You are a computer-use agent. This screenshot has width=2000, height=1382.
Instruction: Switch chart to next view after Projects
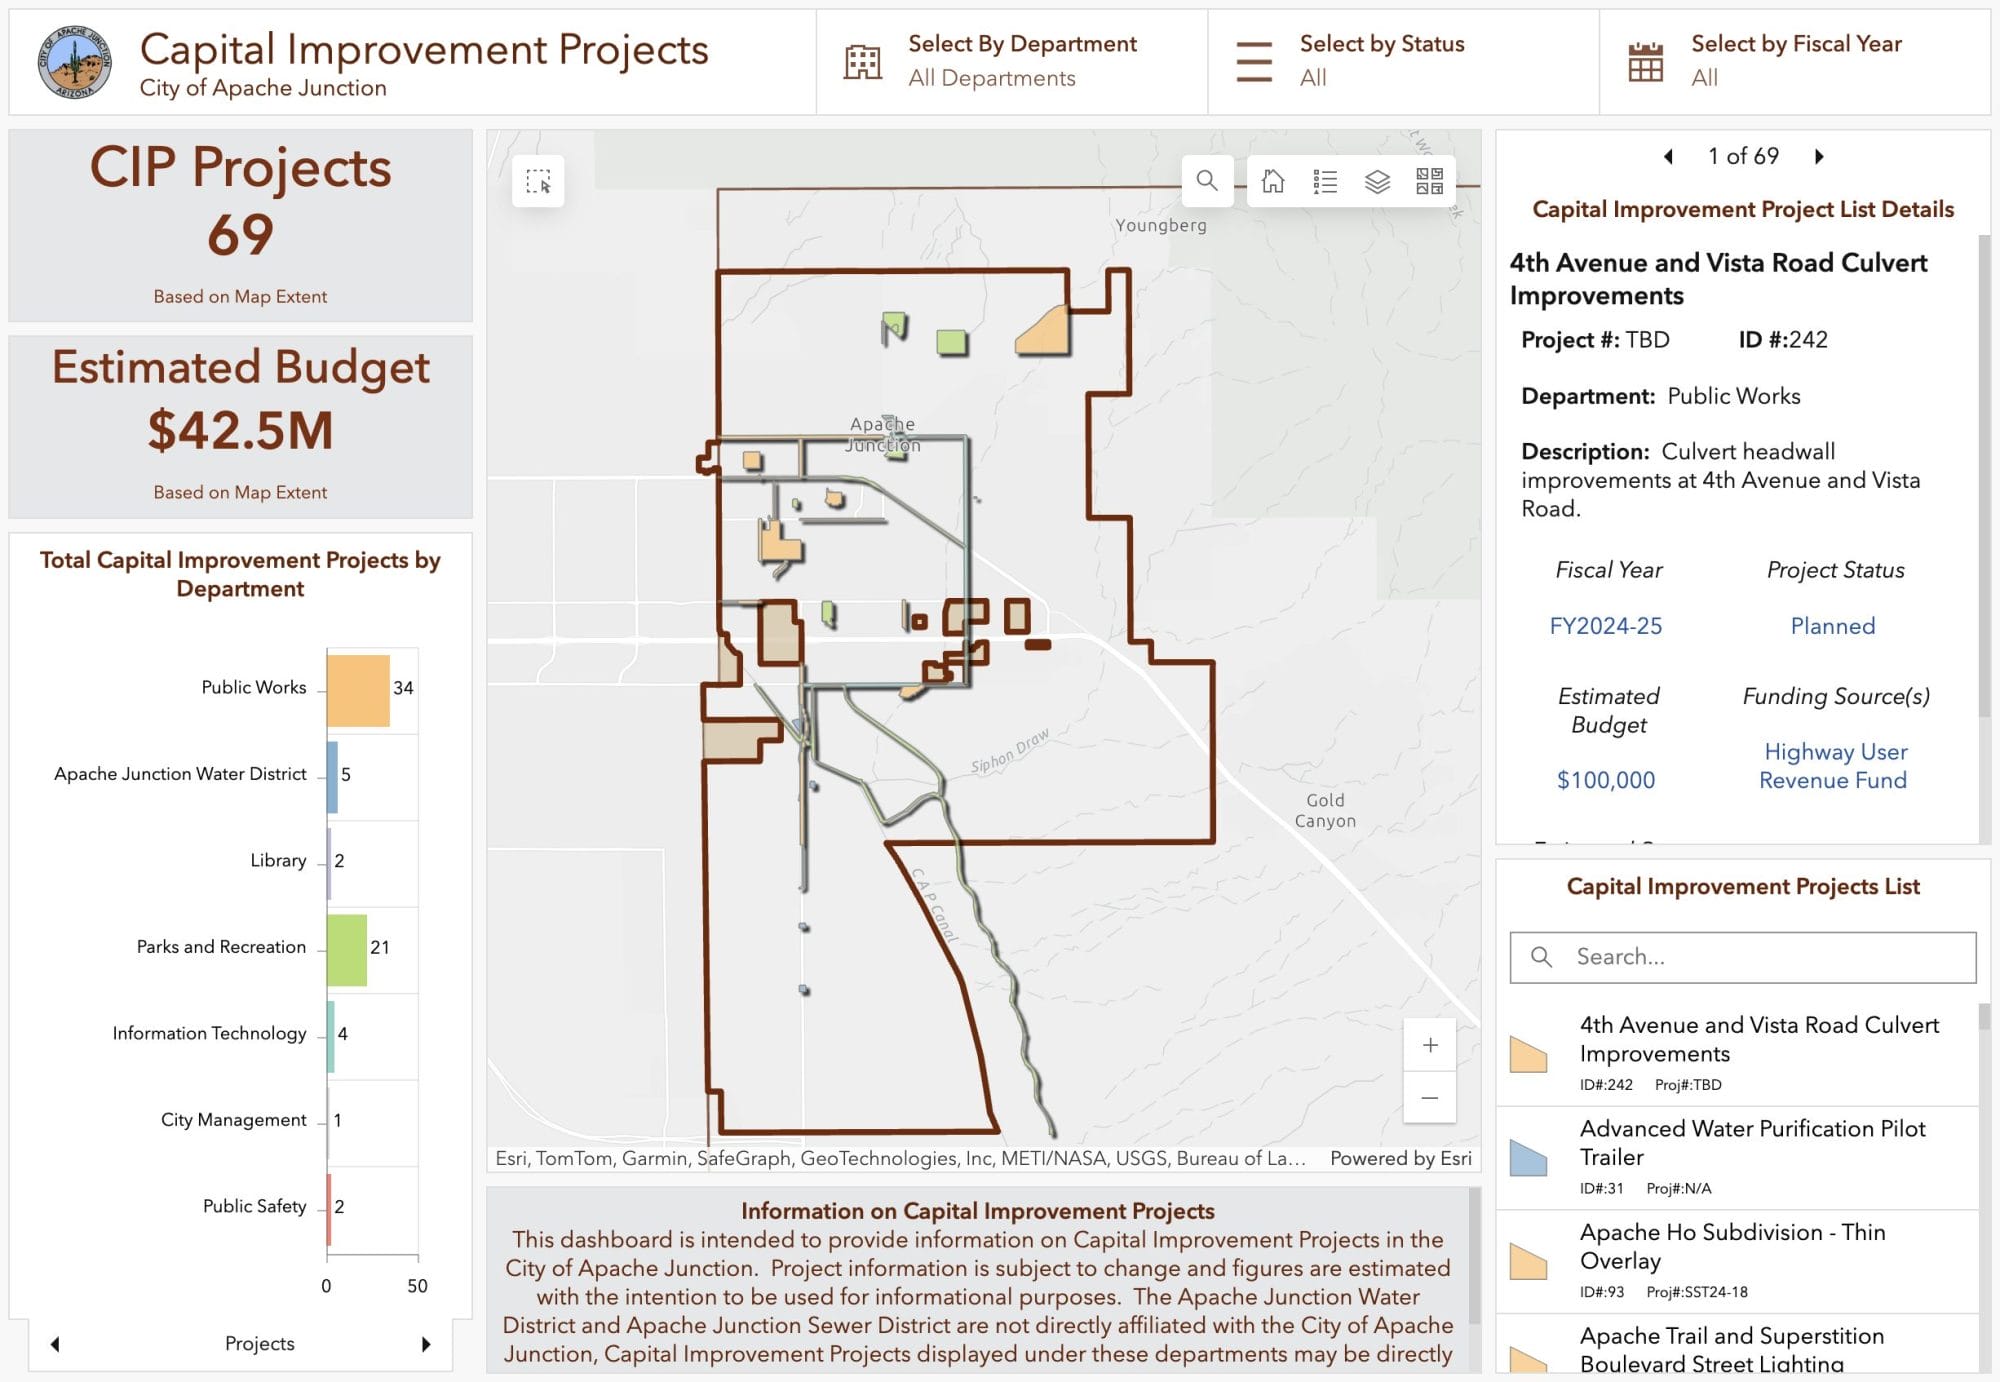point(426,1344)
